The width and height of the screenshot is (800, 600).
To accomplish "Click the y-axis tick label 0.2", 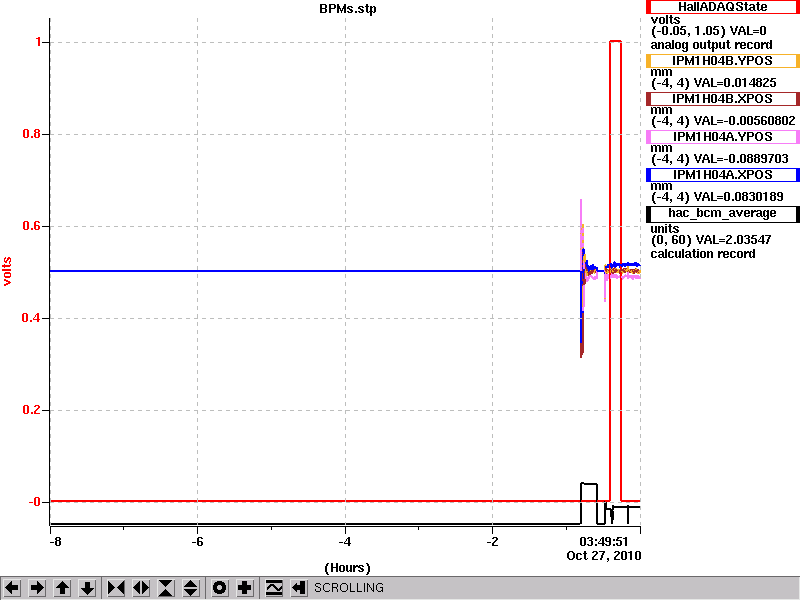I will [32, 410].
